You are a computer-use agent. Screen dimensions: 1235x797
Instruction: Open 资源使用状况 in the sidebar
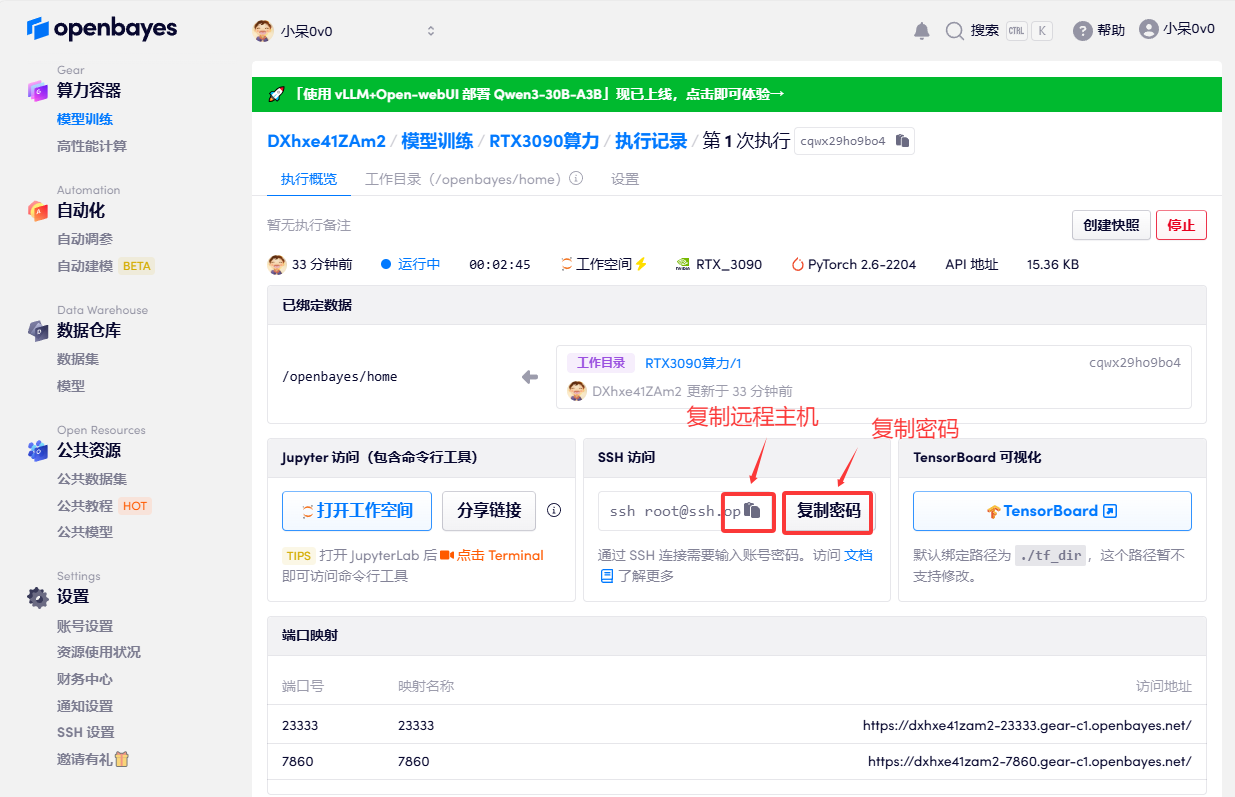pyautogui.click(x=99, y=652)
